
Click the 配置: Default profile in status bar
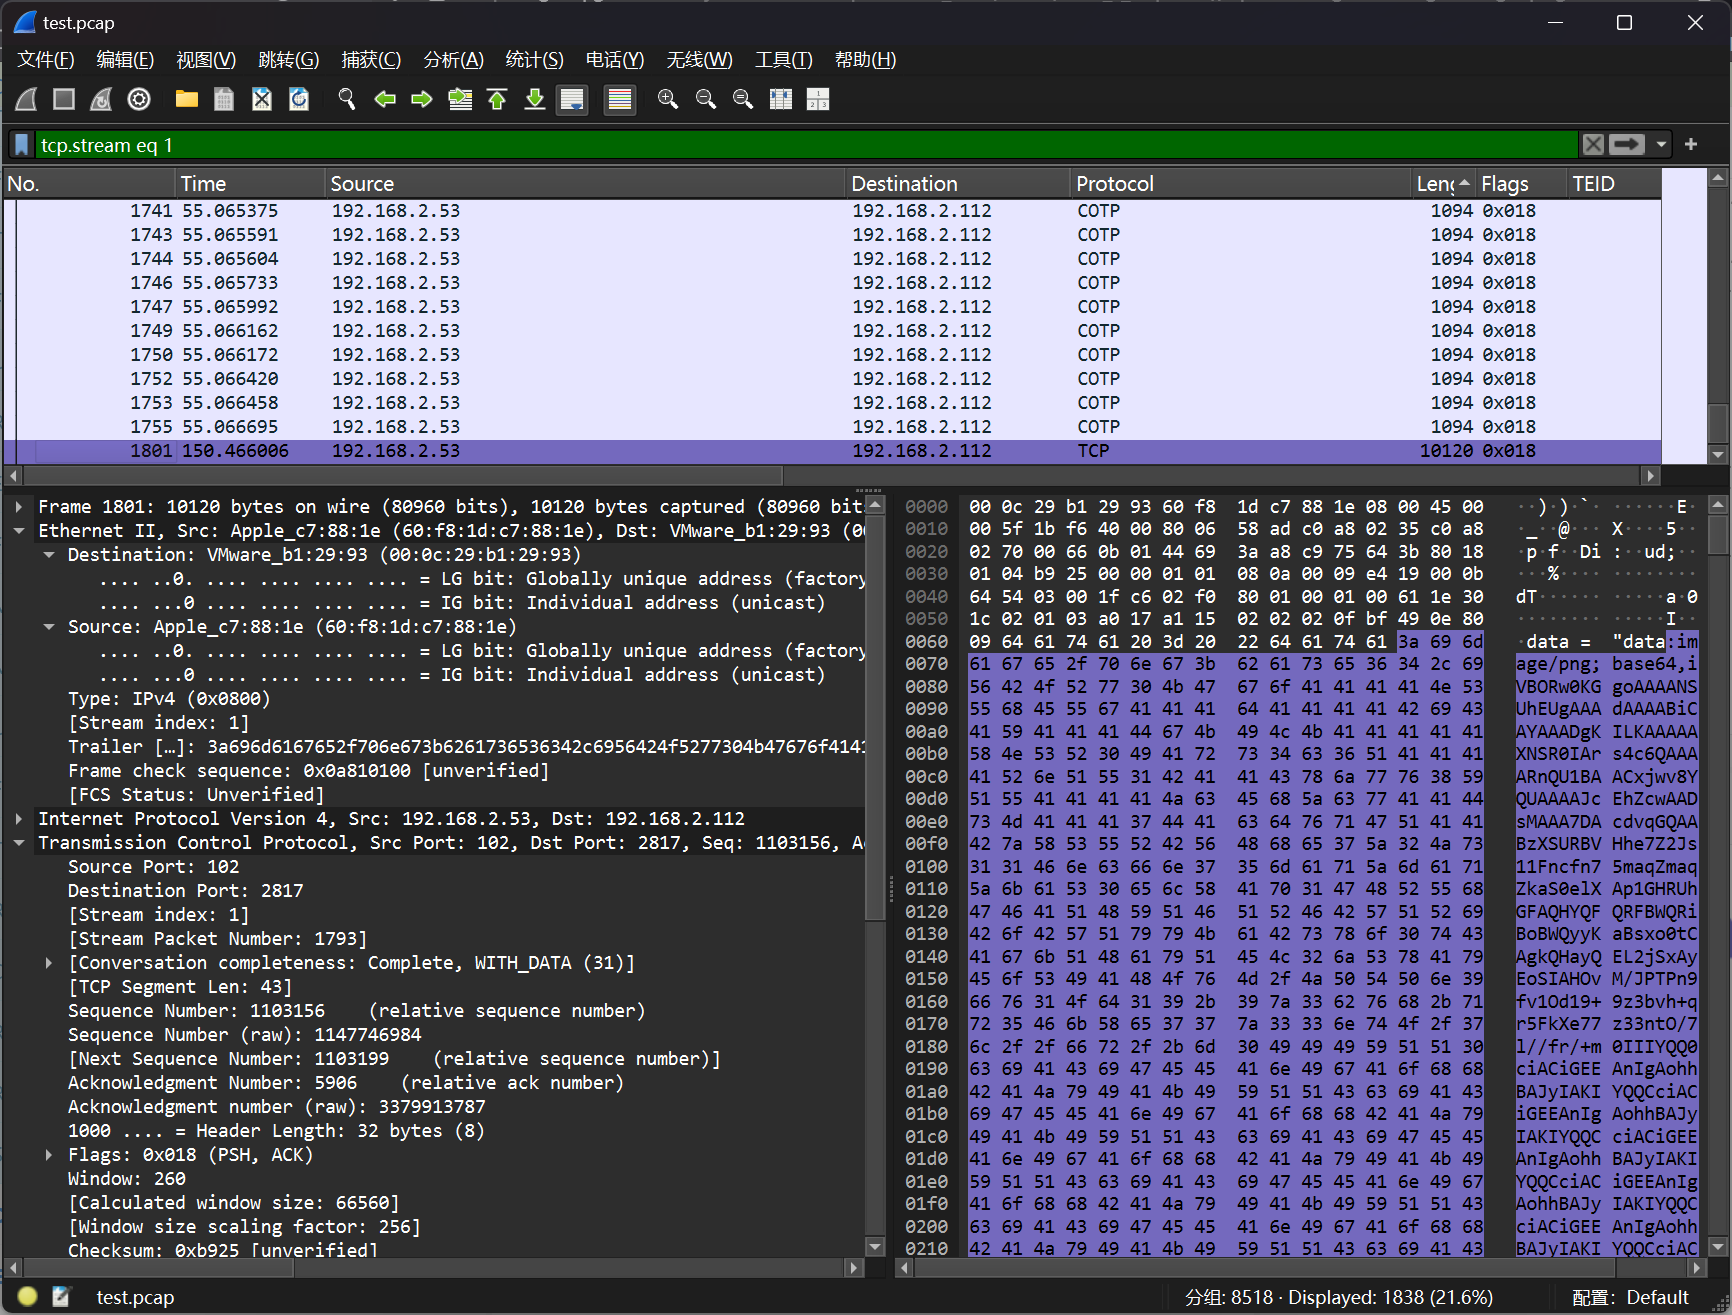coord(1630,1297)
